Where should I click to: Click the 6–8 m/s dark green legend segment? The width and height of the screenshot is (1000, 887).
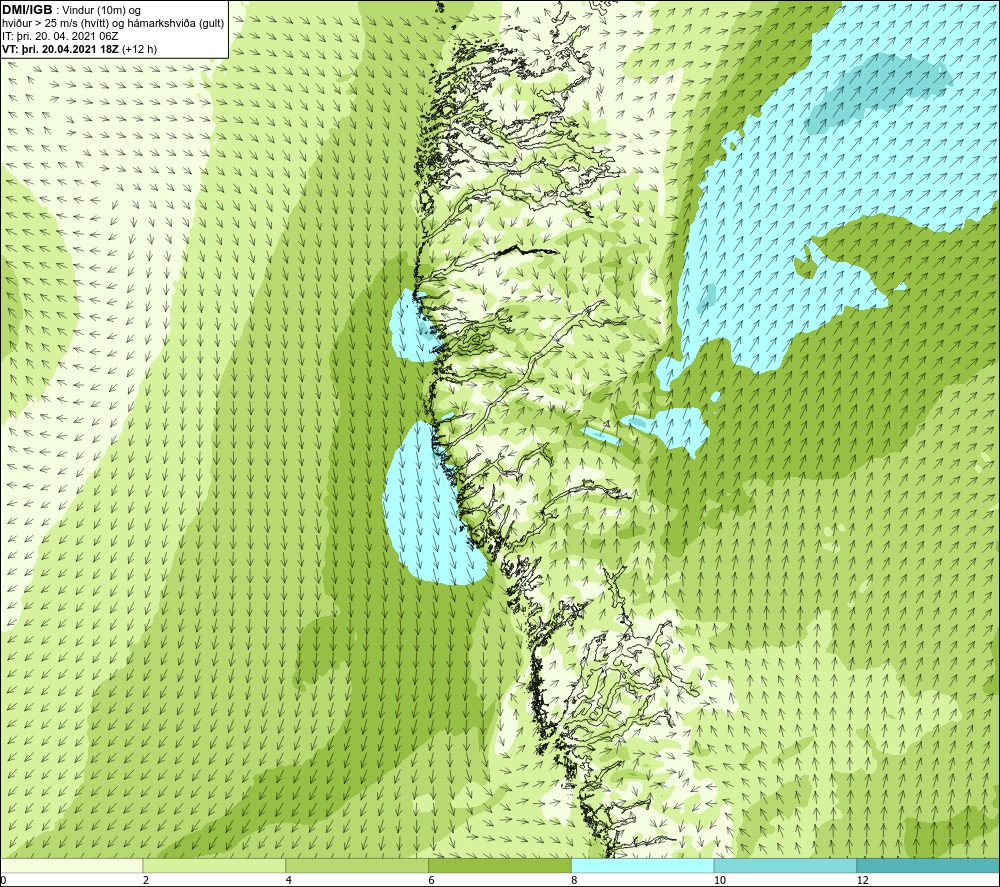[x=500, y=865]
